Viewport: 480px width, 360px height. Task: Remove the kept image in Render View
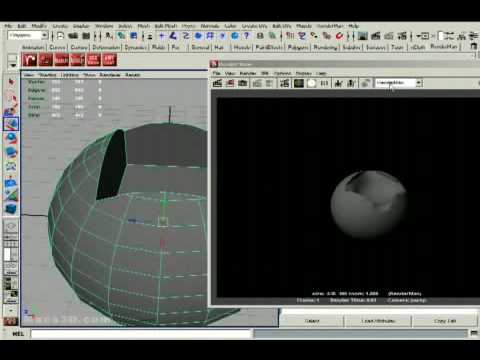tap(351, 83)
